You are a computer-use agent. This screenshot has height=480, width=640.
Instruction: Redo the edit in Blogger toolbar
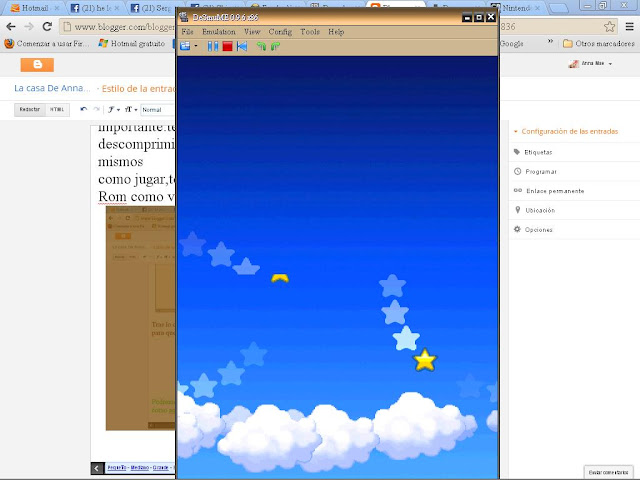point(96,109)
